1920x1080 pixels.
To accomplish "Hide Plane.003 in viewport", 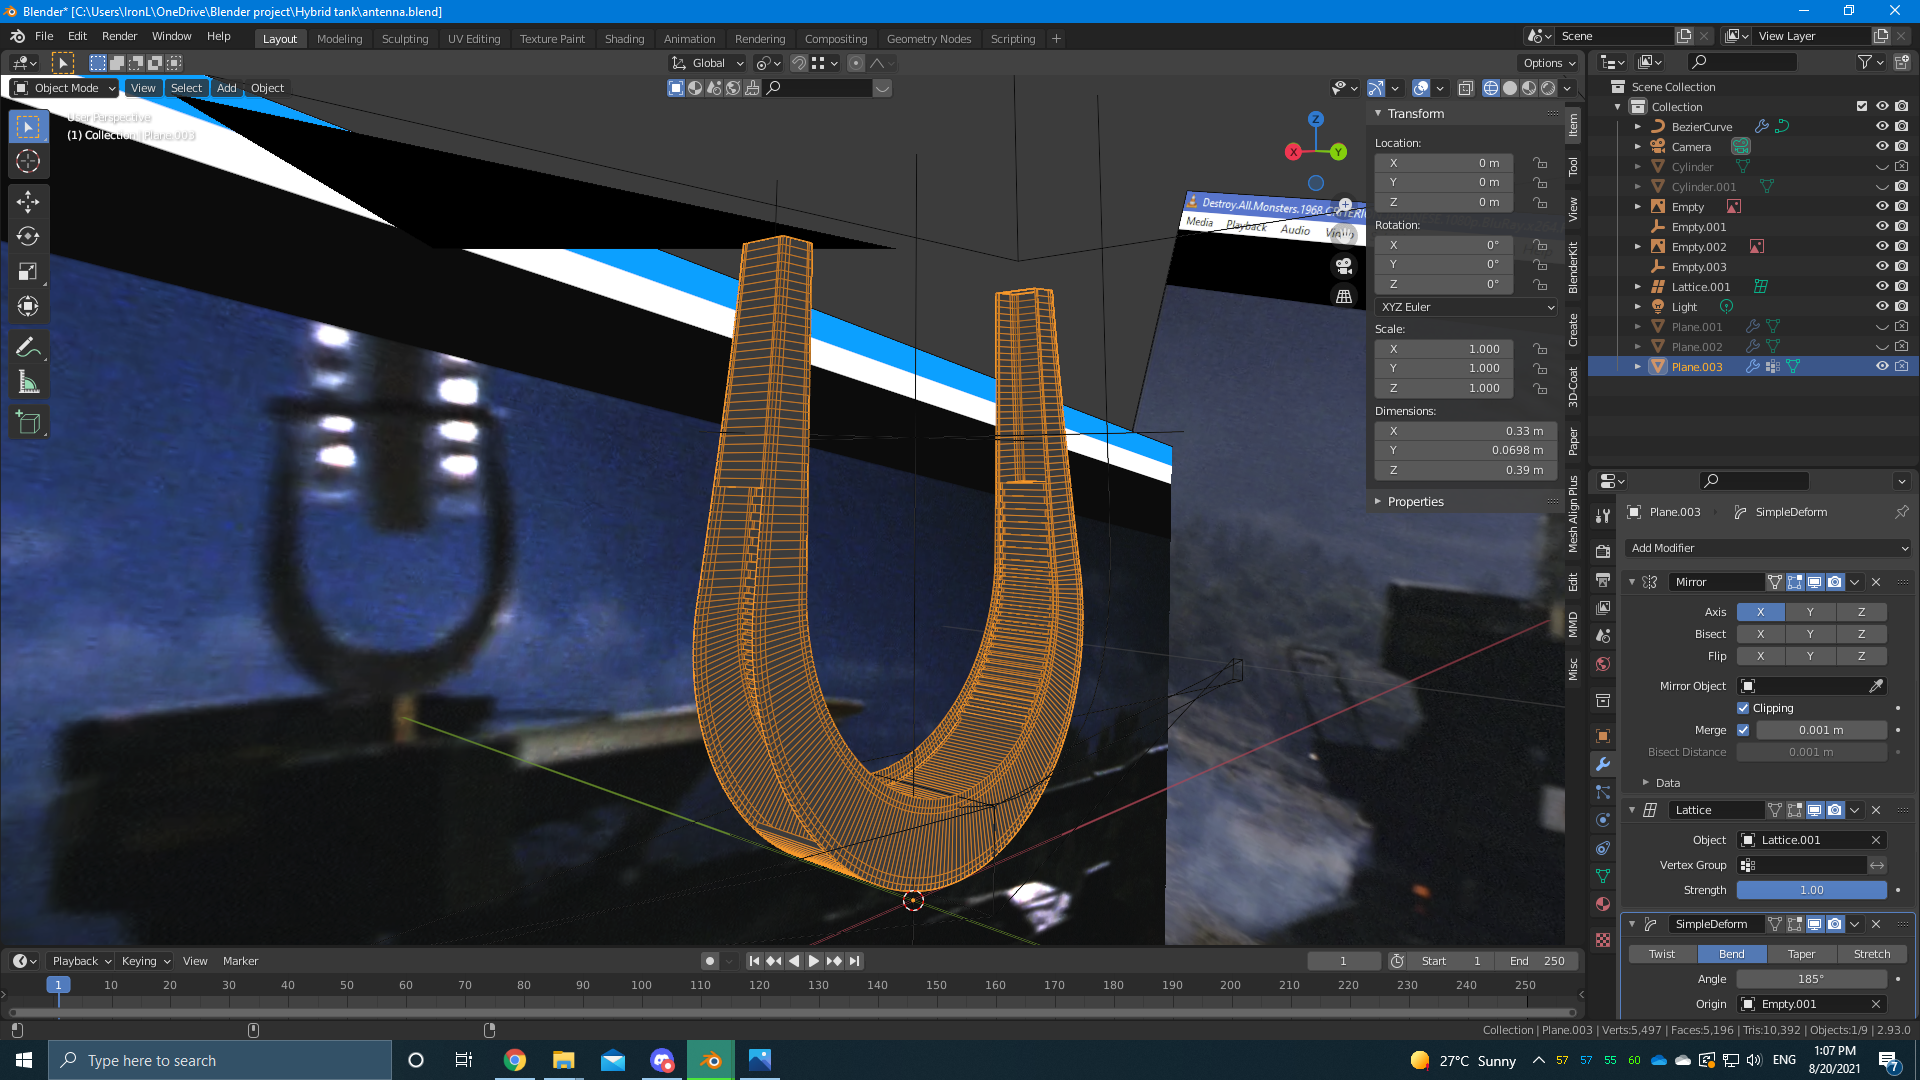I will coord(1882,367).
